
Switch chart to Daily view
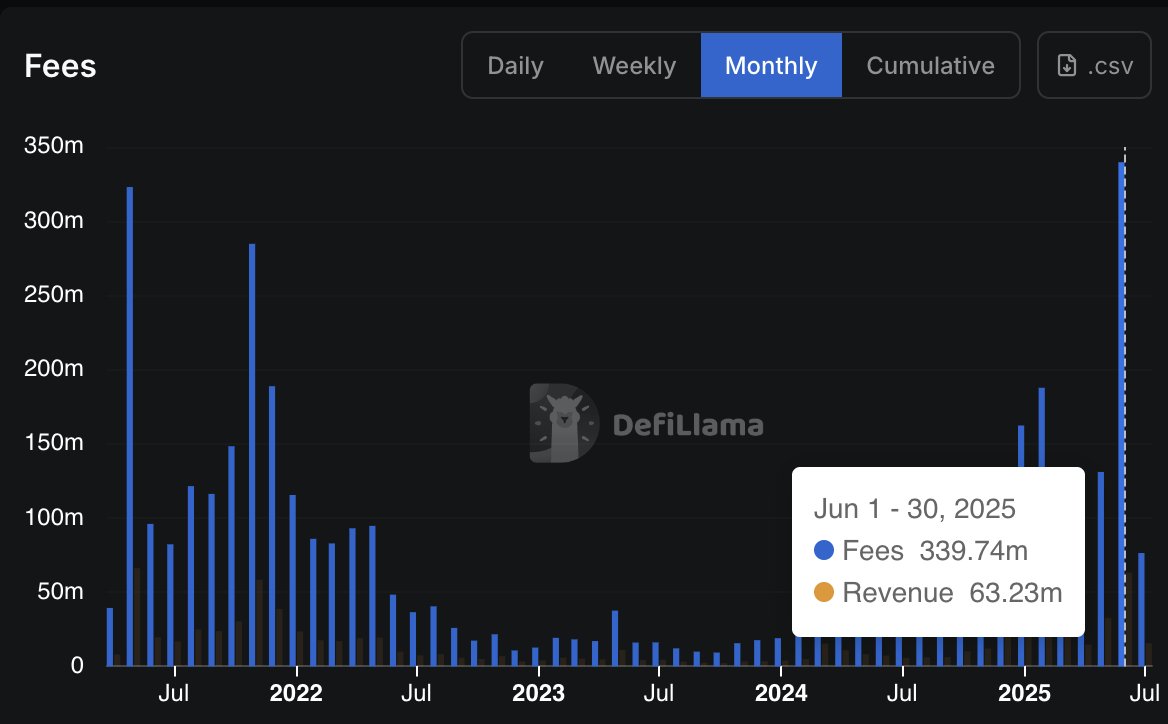[x=515, y=66]
